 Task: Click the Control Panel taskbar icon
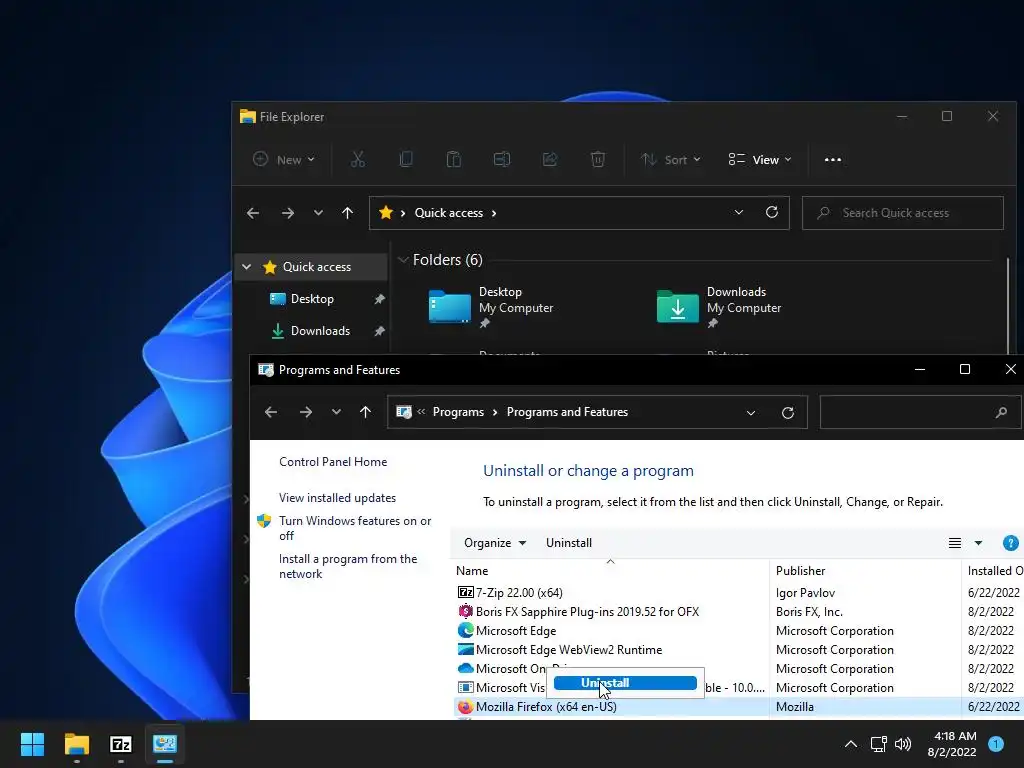pyautogui.click(x=165, y=744)
